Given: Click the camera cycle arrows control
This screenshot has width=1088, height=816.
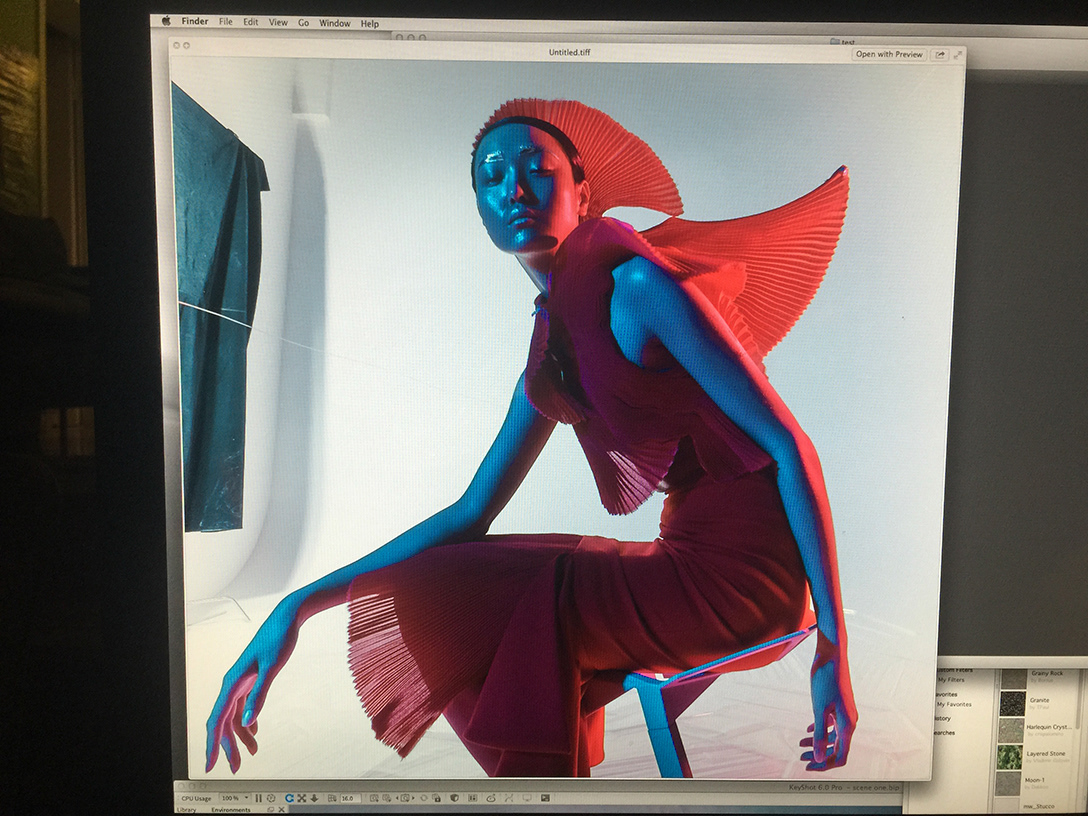Looking at the screenshot, I should [405, 799].
